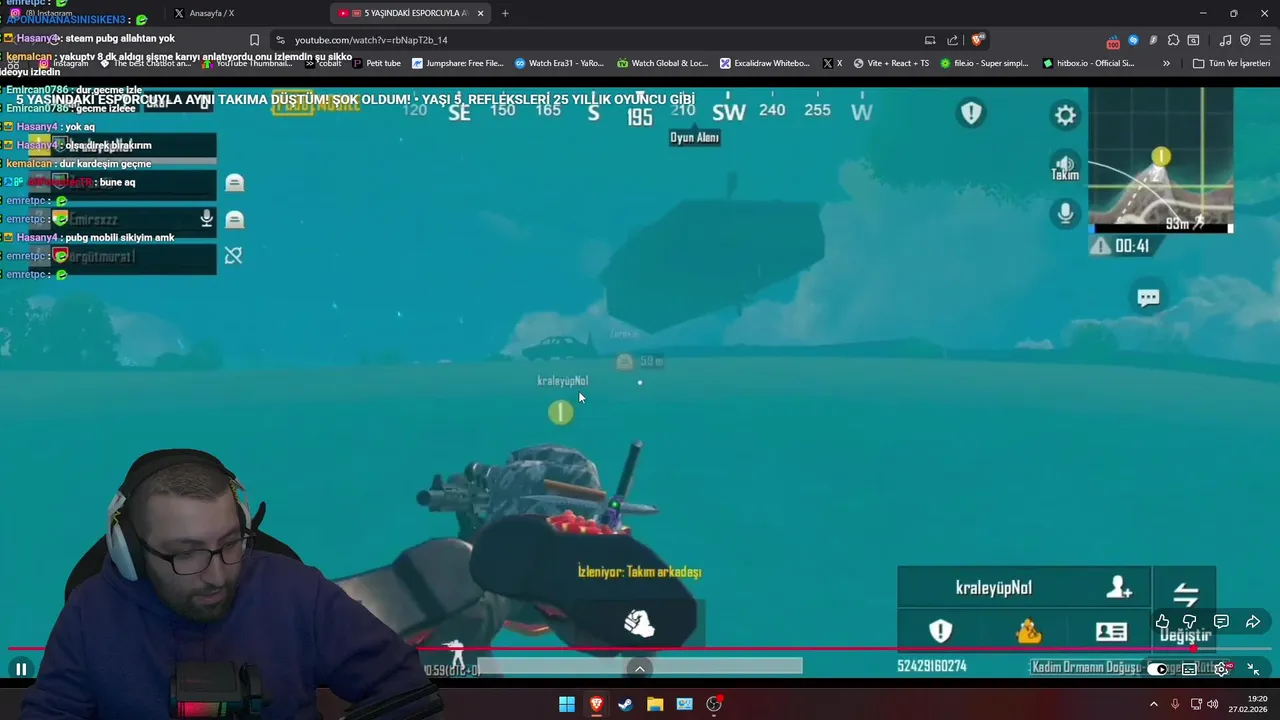Open the in-game chat bubble

[x=1148, y=297]
